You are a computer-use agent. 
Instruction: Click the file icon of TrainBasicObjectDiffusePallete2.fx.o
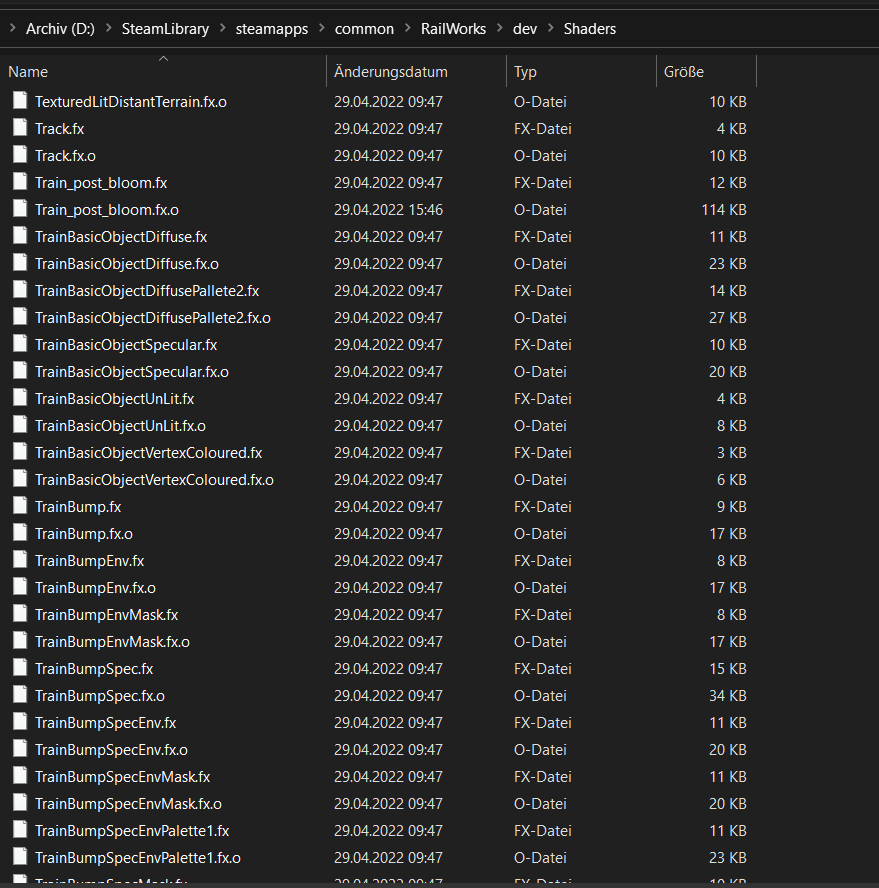pyautogui.click(x=20, y=317)
